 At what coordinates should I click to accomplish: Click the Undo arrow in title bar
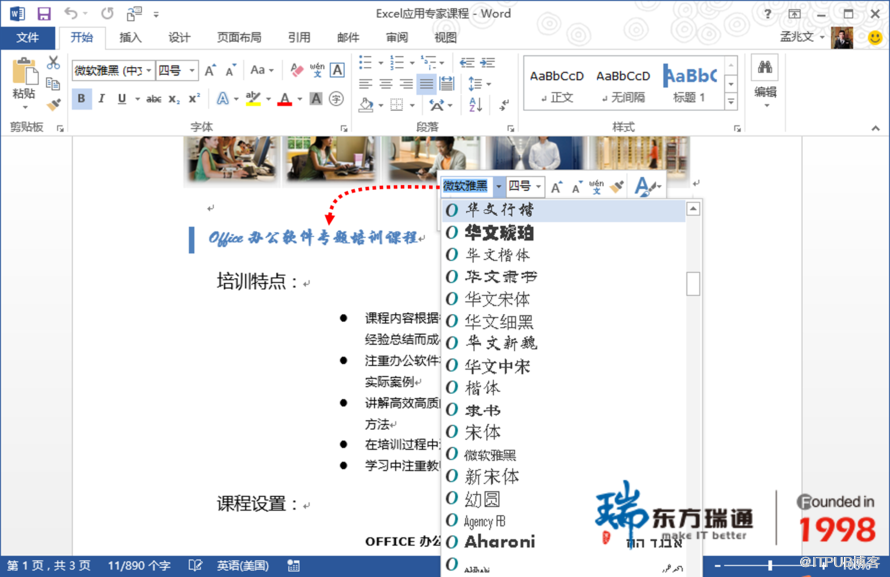71,13
